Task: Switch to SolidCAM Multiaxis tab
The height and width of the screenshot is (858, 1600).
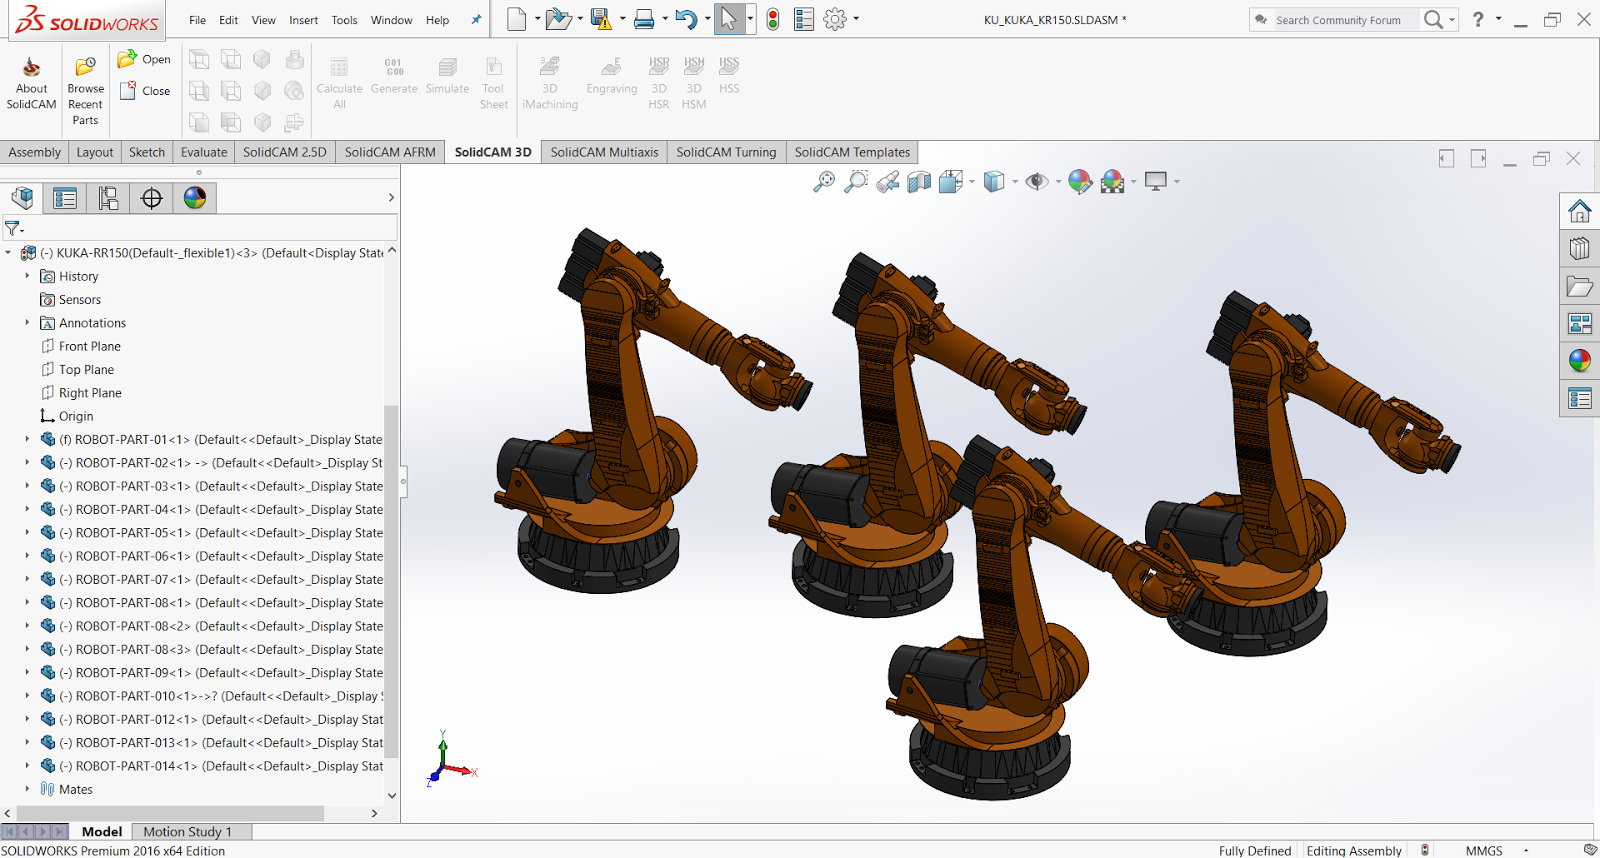Action: pyautogui.click(x=604, y=152)
